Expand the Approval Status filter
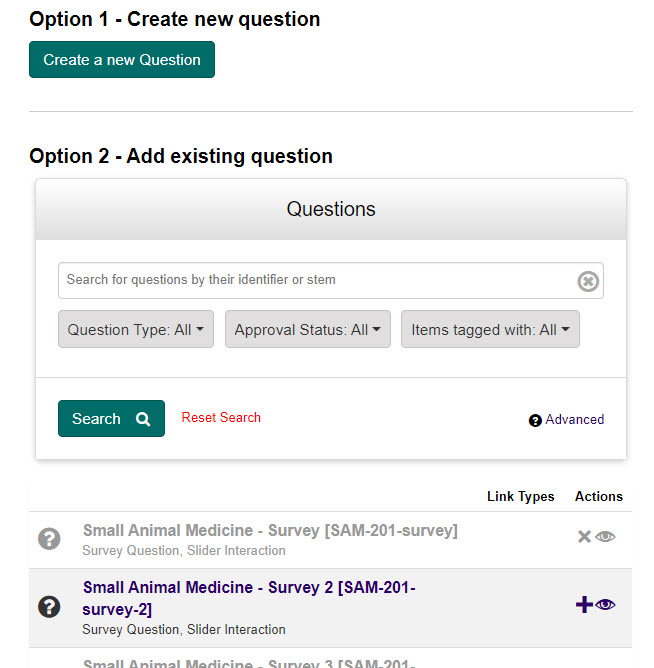Viewport: 654px width, 668px height. click(x=307, y=330)
